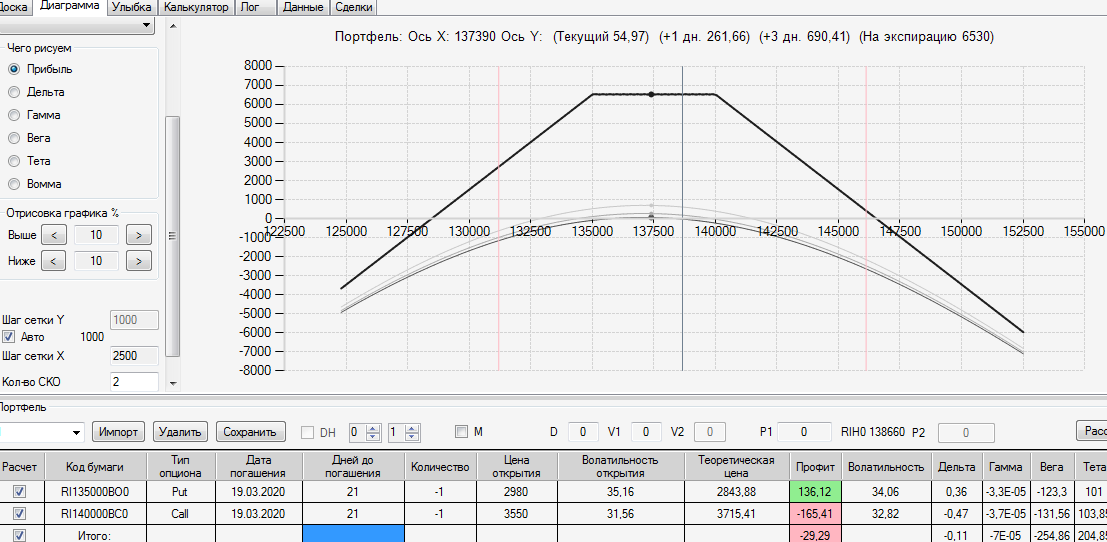Select the Вега radio button
Image resolution: width=1107 pixels, height=542 pixels.
coord(13,138)
